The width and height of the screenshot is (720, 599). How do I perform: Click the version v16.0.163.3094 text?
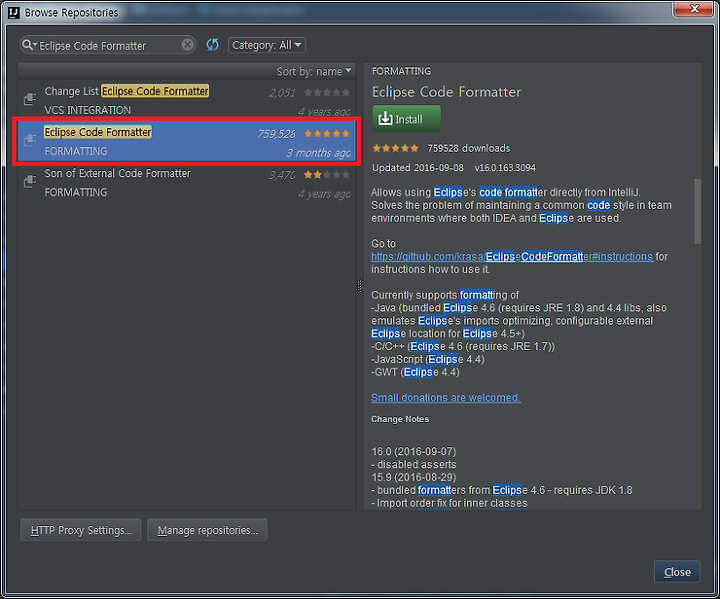[505, 168]
